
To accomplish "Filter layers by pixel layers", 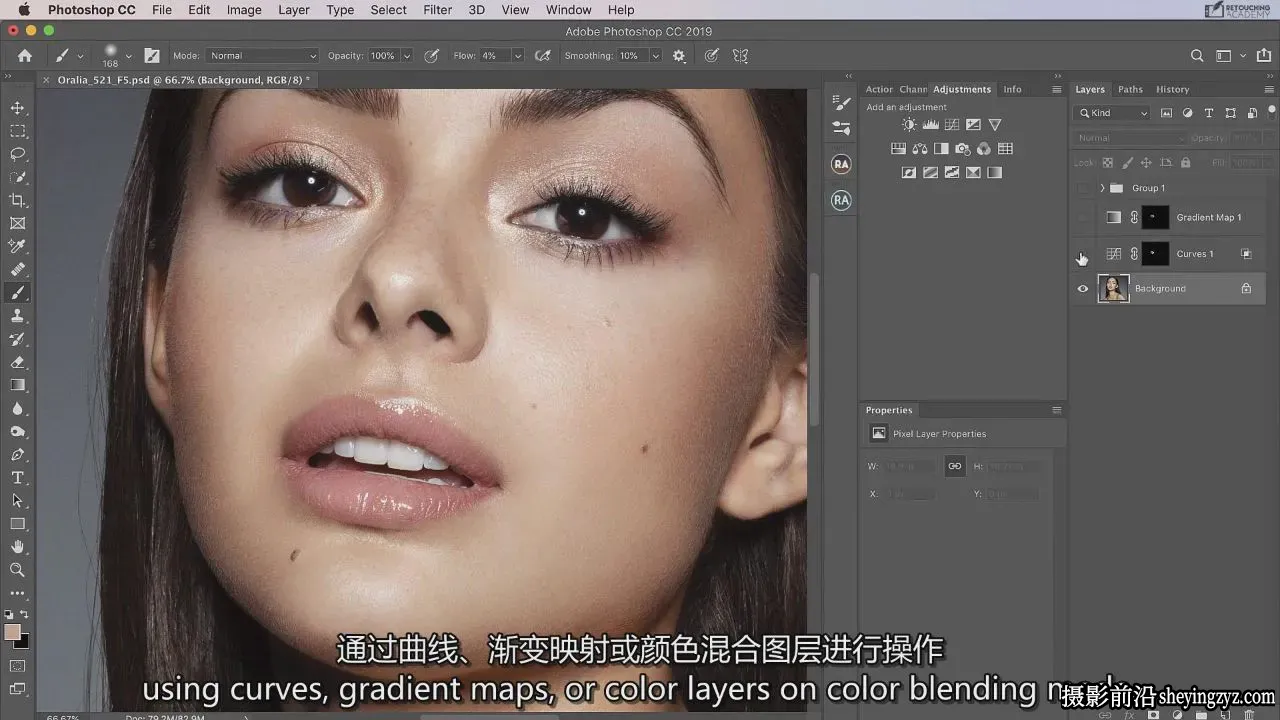I will 1166,114.
